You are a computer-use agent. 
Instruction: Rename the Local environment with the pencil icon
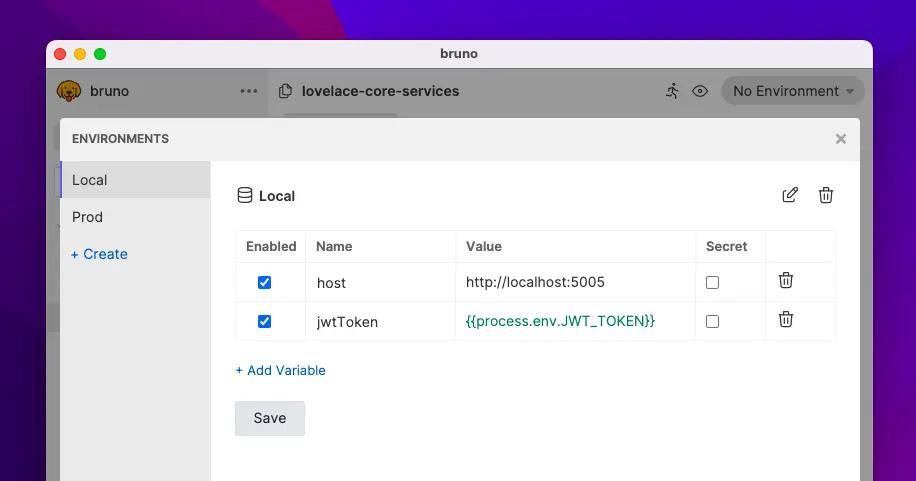pos(790,195)
